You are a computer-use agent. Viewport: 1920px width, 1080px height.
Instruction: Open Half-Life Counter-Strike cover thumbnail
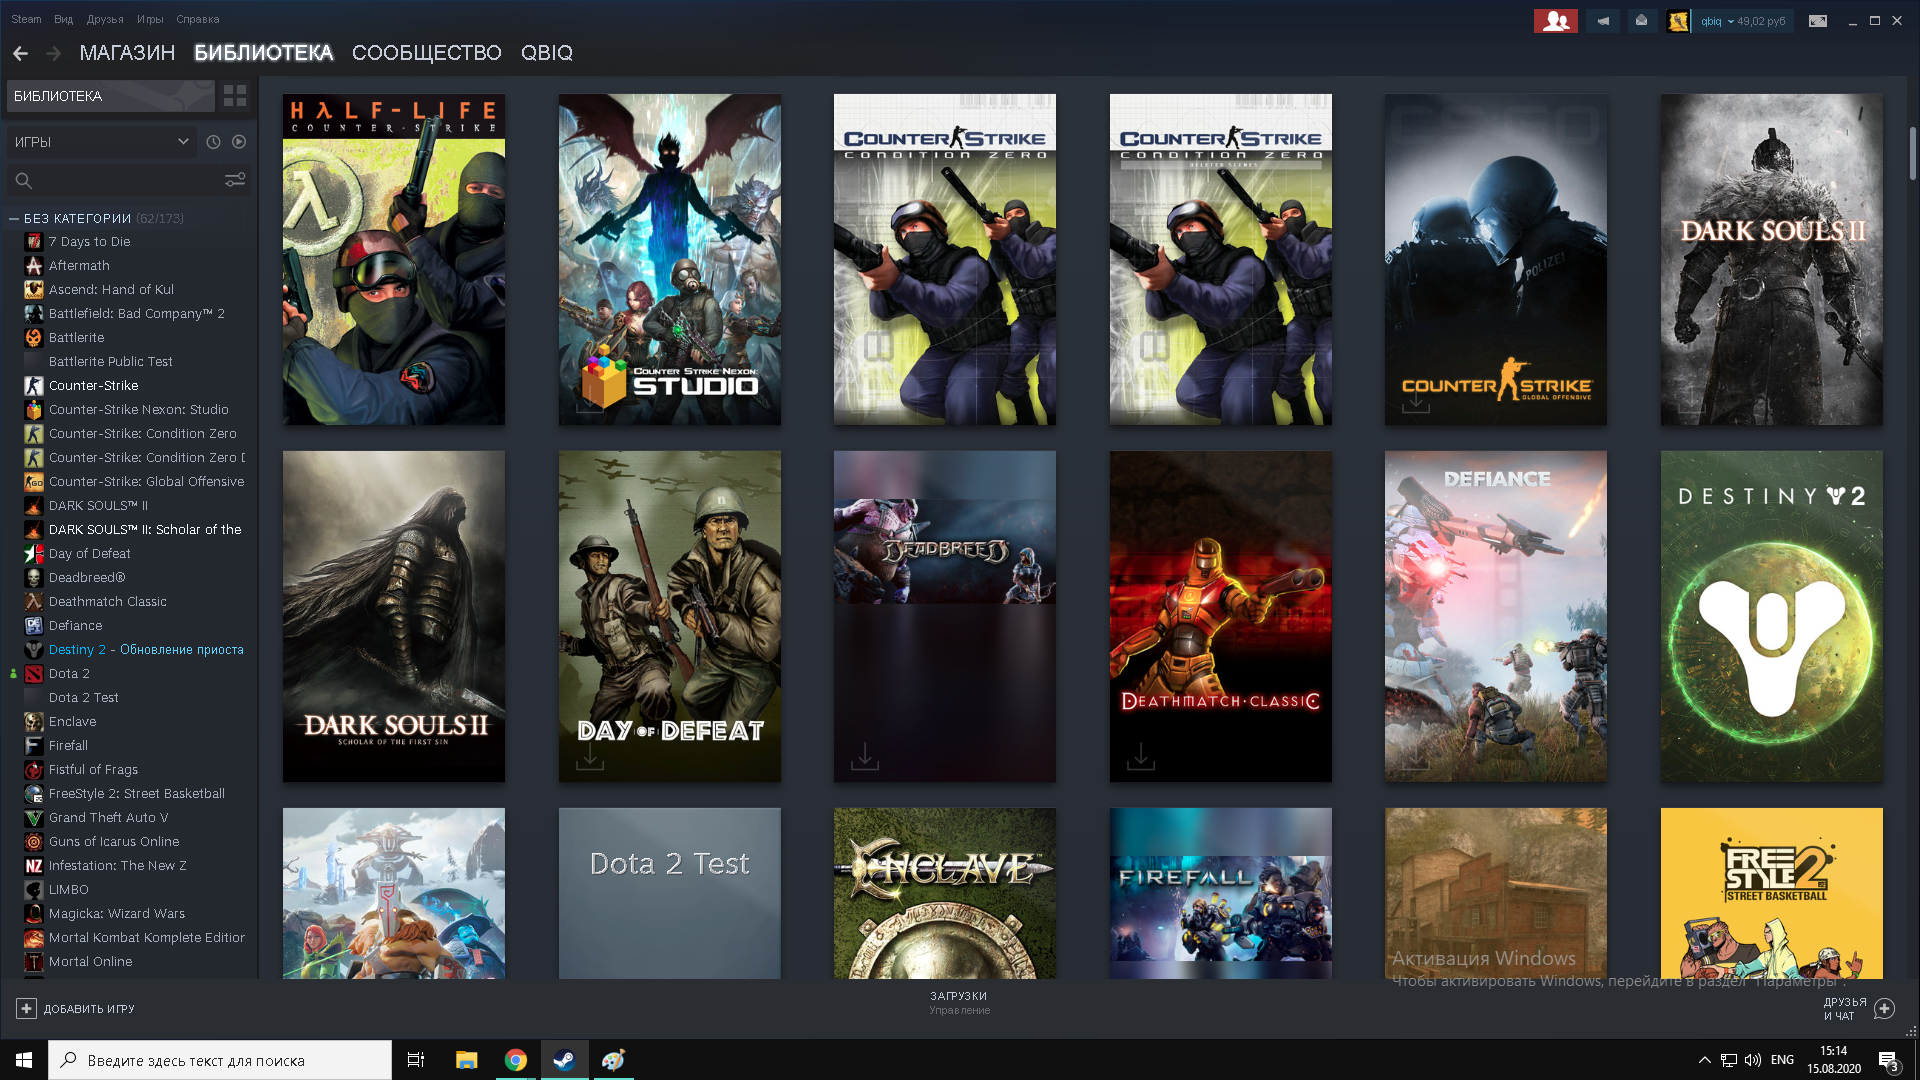(x=394, y=260)
